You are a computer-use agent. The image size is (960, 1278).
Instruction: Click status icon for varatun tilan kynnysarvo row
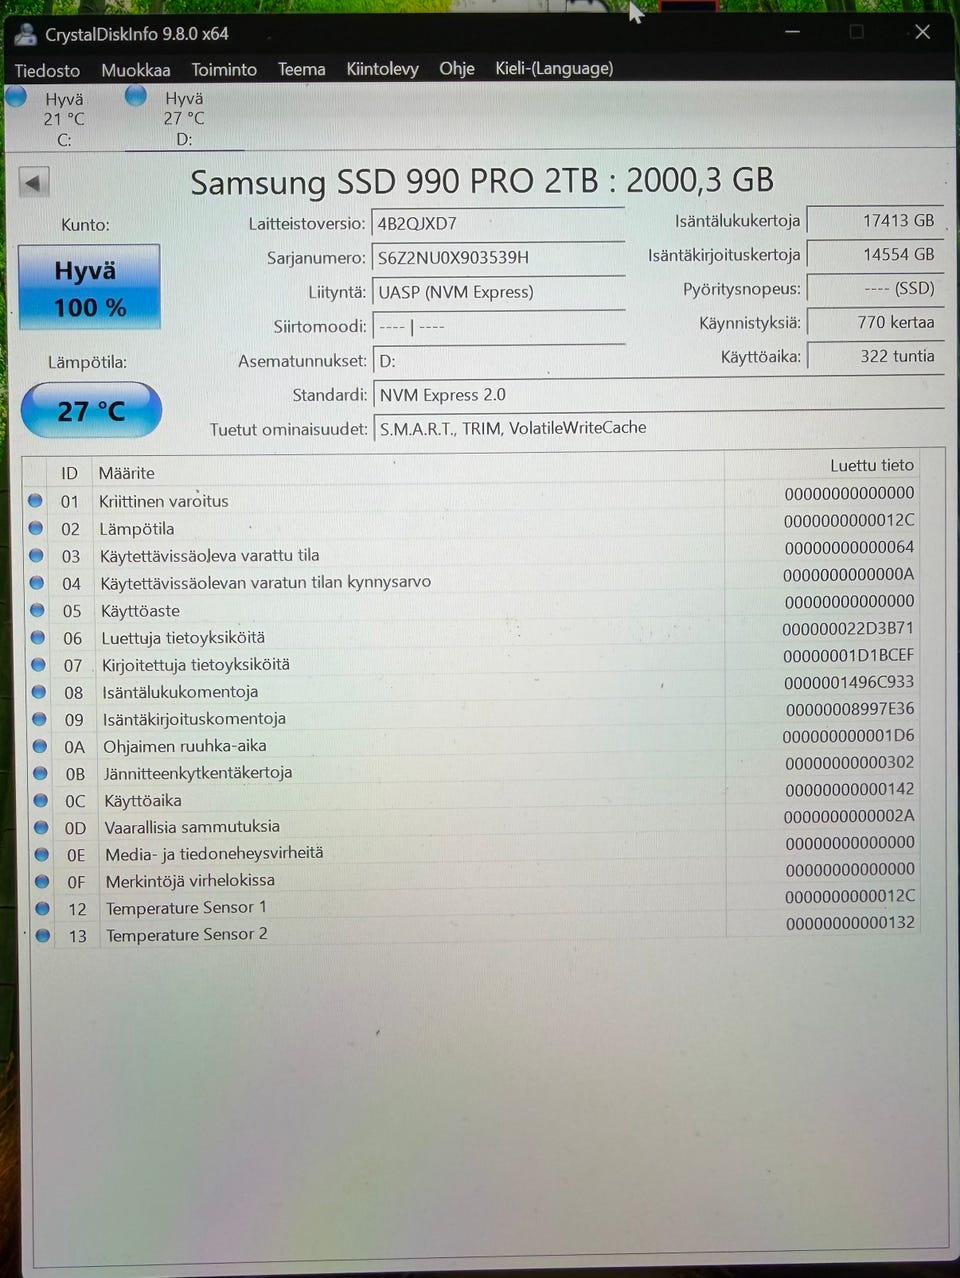coord(37,582)
